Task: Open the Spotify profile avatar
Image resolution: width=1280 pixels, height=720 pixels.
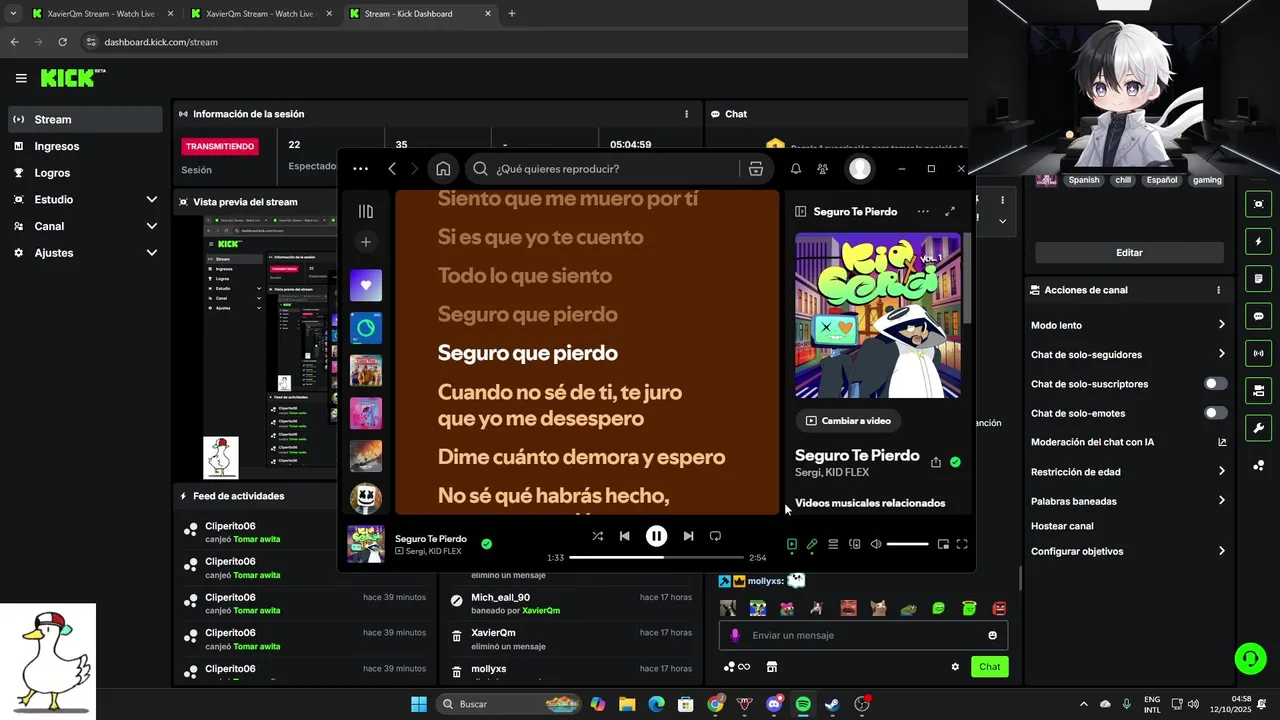Action: coord(860,169)
